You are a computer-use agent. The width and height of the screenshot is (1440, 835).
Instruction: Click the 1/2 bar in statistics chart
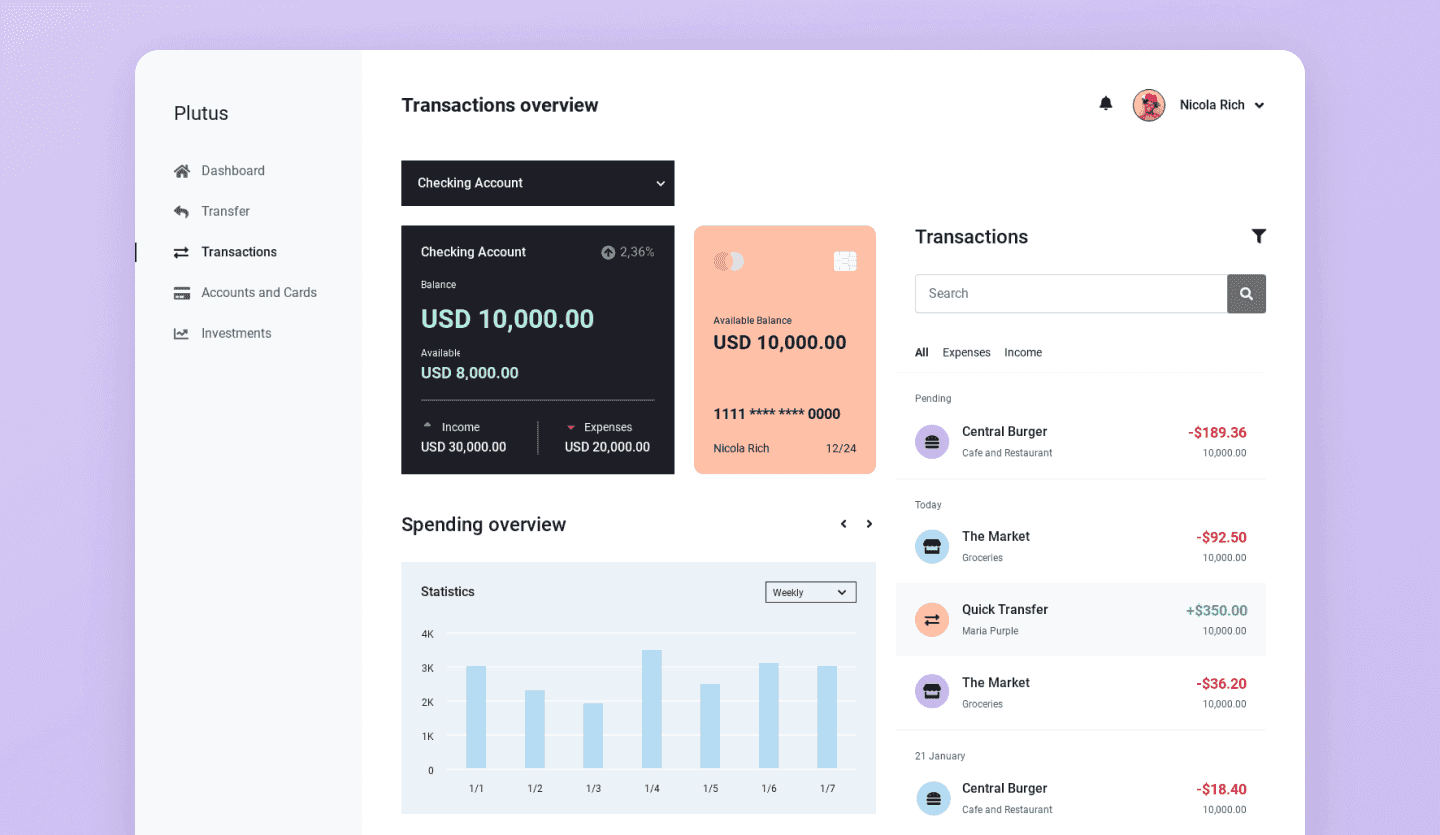point(535,729)
